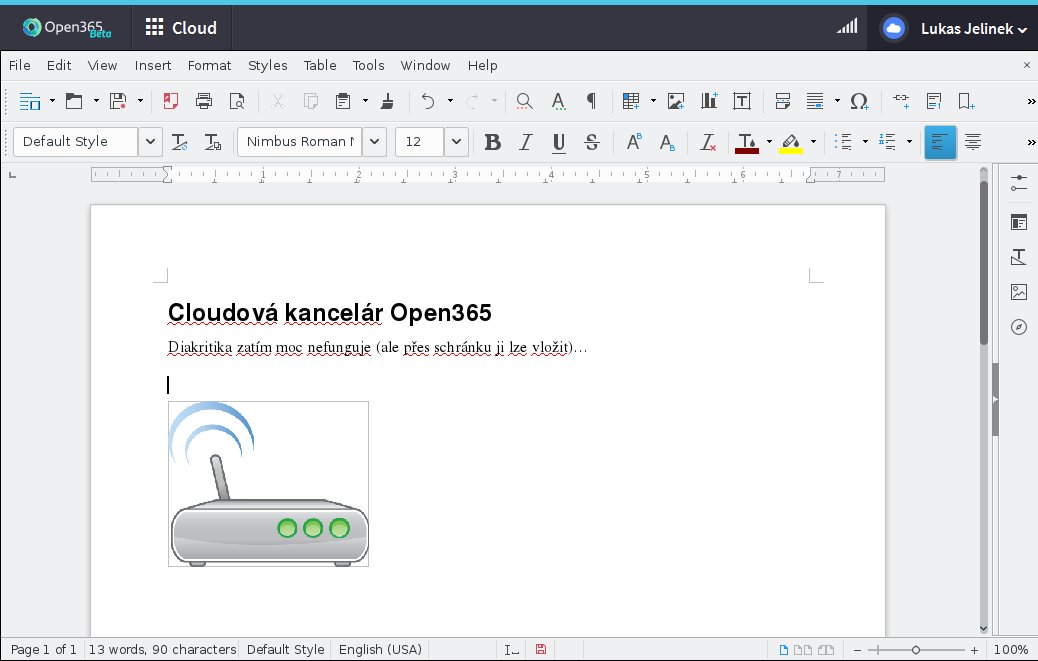Open sidebar settings at top of sidebar

click(1019, 183)
